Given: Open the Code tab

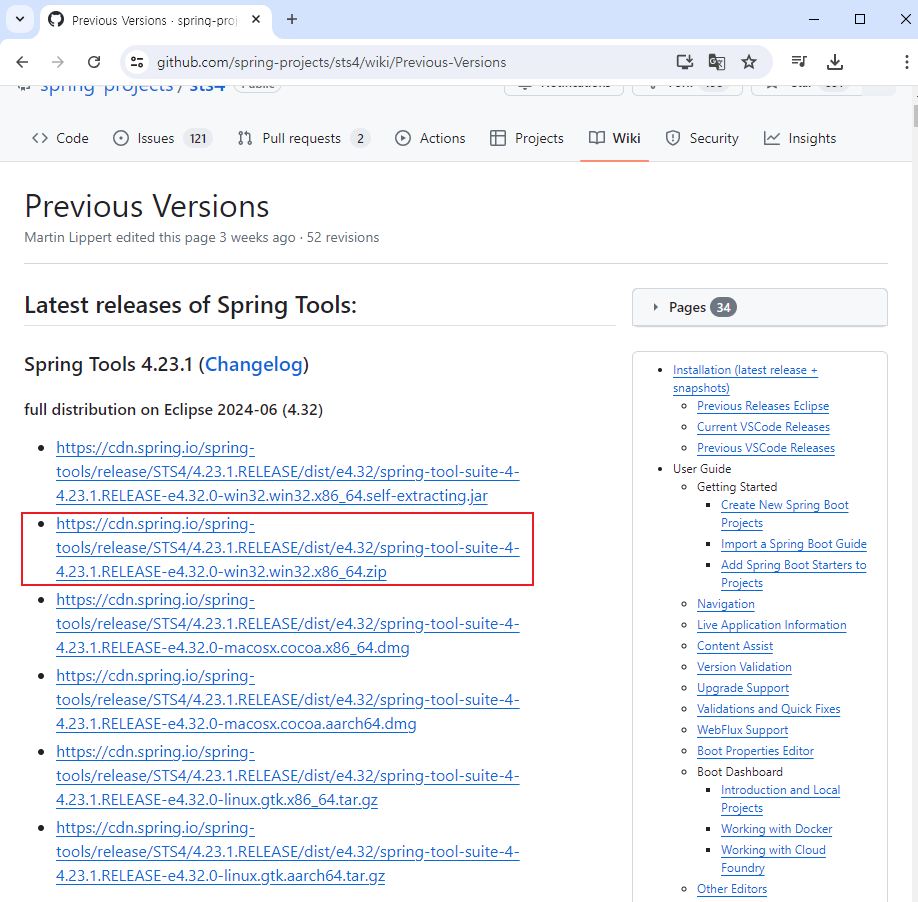Looking at the screenshot, I should tap(60, 138).
